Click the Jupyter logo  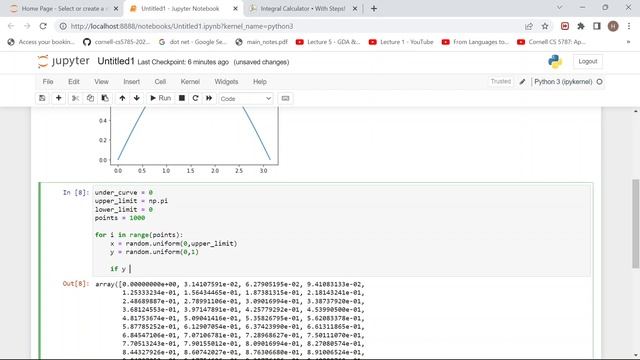tap(64, 61)
